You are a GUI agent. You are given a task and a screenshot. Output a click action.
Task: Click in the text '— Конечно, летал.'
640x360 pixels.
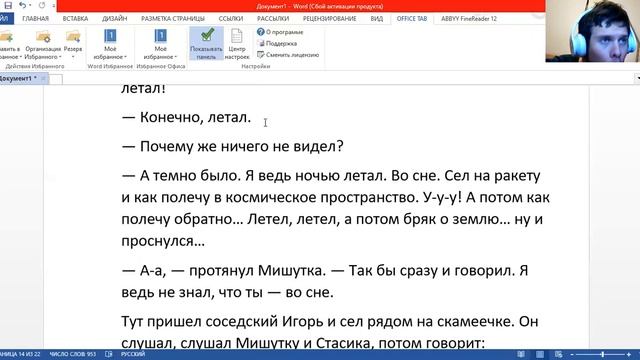pos(187,117)
